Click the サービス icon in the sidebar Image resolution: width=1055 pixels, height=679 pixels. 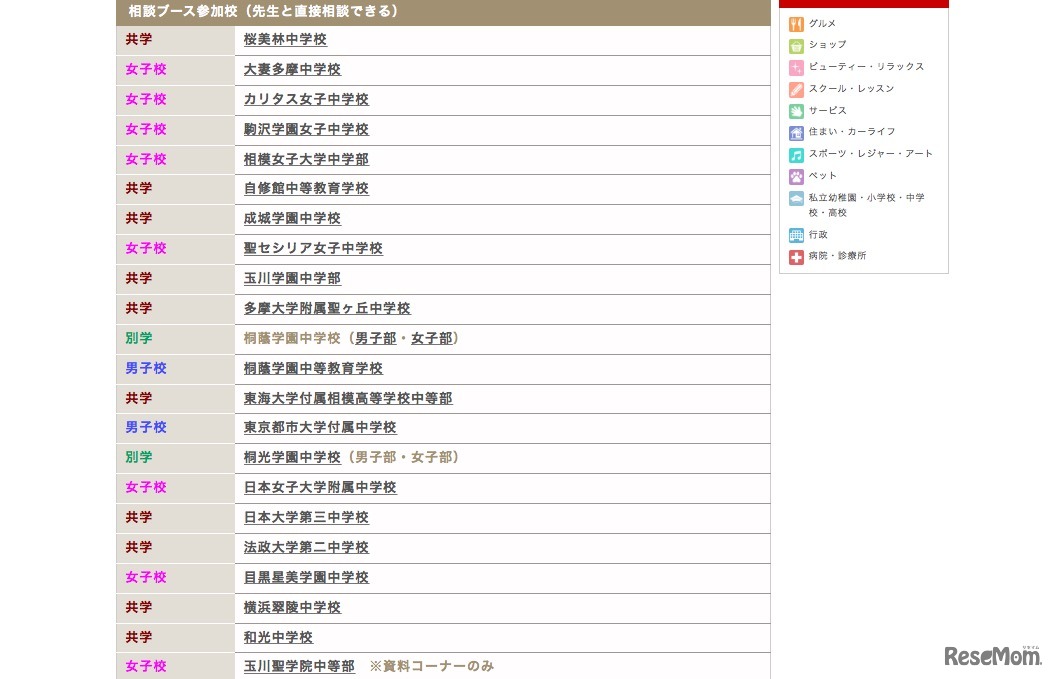click(x=795, y=110)
